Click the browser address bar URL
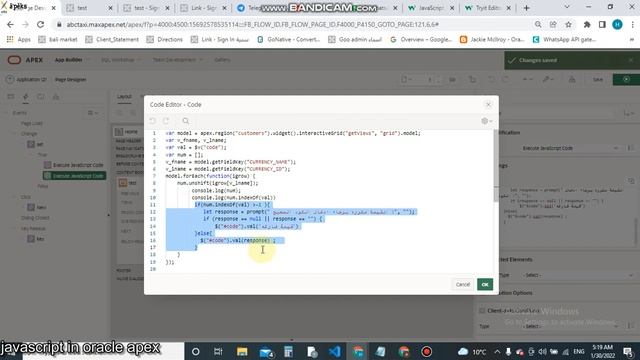Viewport: 640px width, 360px height. (x=252, y=24)
